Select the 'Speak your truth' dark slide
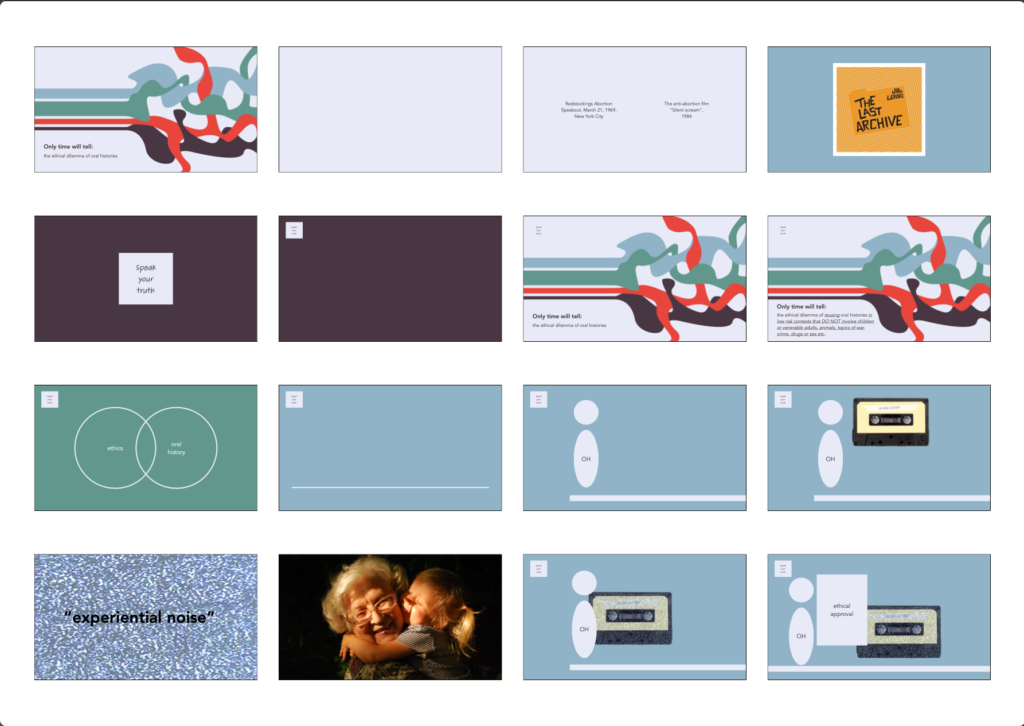 146,278
